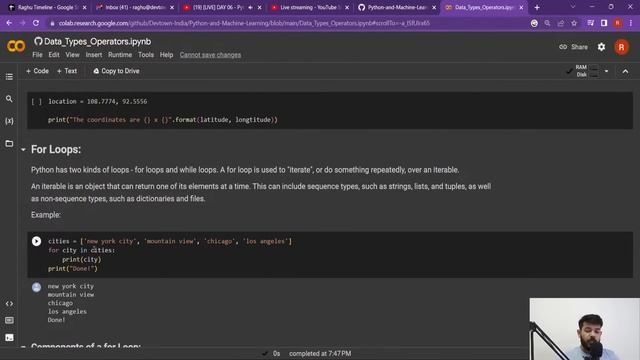Open the Find and replace search icon
Viewport: 640px width, 360px height.
point(9,99)
